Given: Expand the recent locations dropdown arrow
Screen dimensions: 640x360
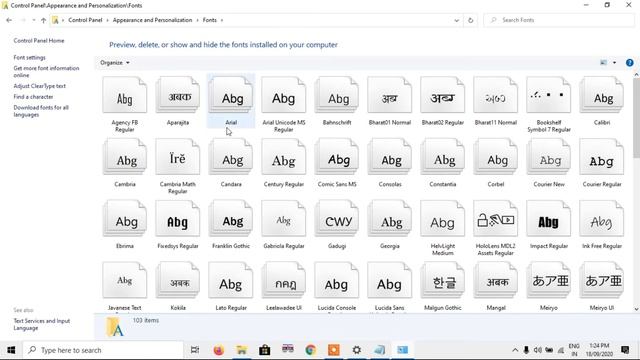Looking at the screenshot, I should [x=33, y=20].
